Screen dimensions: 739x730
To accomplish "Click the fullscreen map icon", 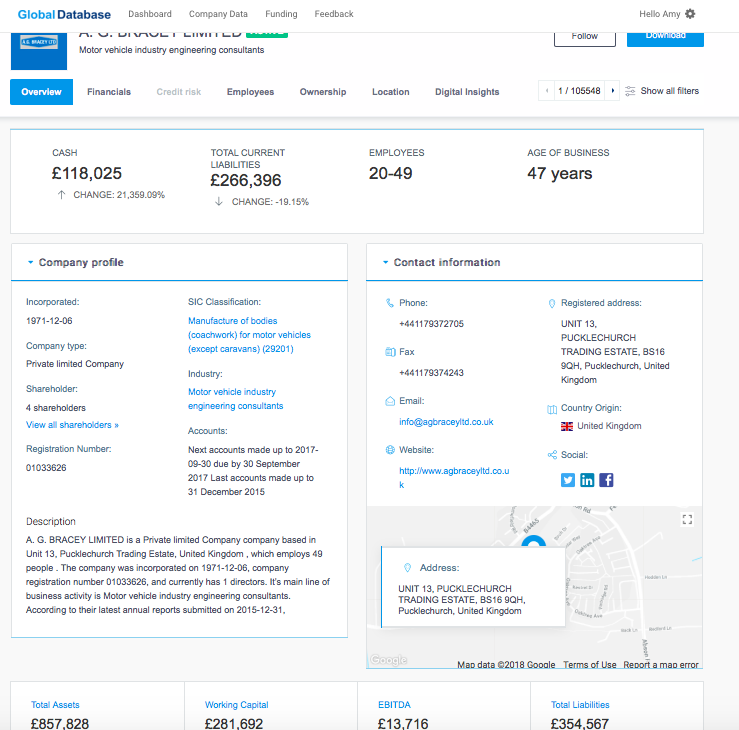I will point(687,519).
